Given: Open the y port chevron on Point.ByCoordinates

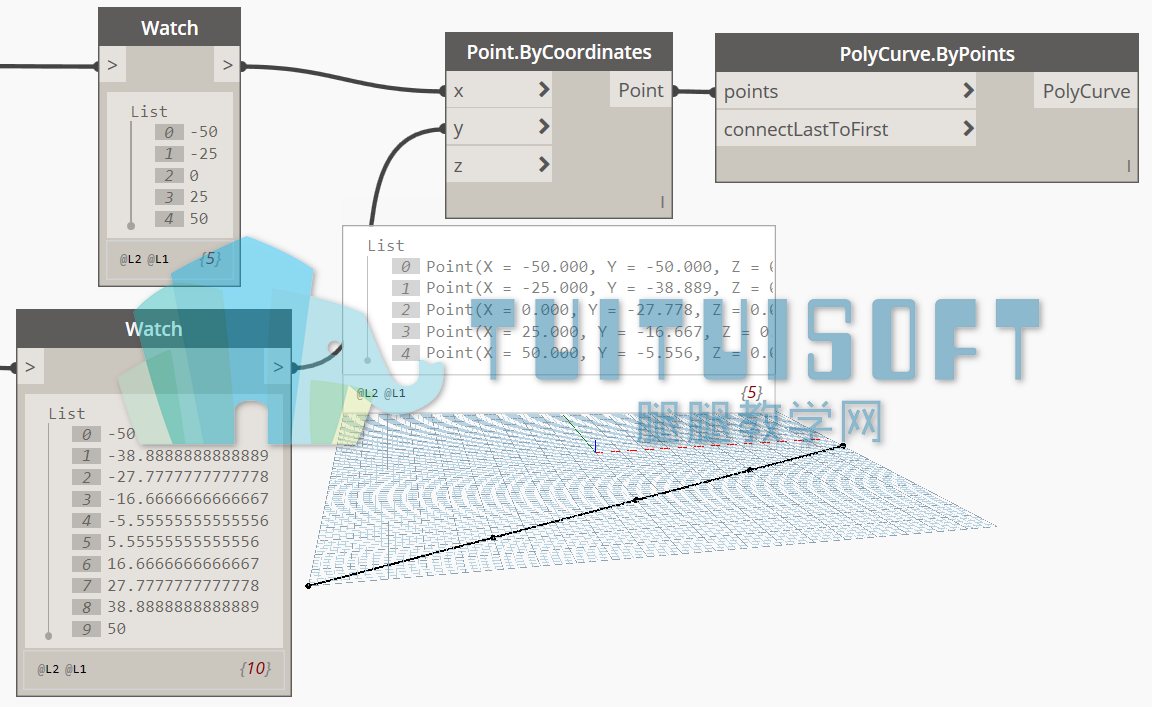Looking at the screenshot, I should (x=544, y=126).
